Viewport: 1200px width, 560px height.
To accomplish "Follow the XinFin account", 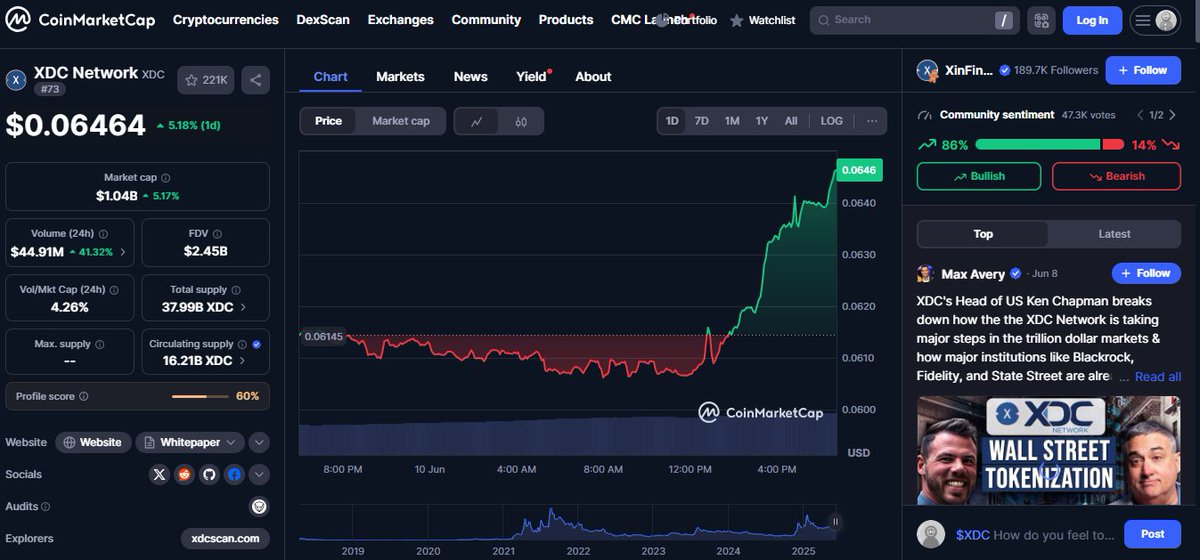I will [x=1143, y=70].
